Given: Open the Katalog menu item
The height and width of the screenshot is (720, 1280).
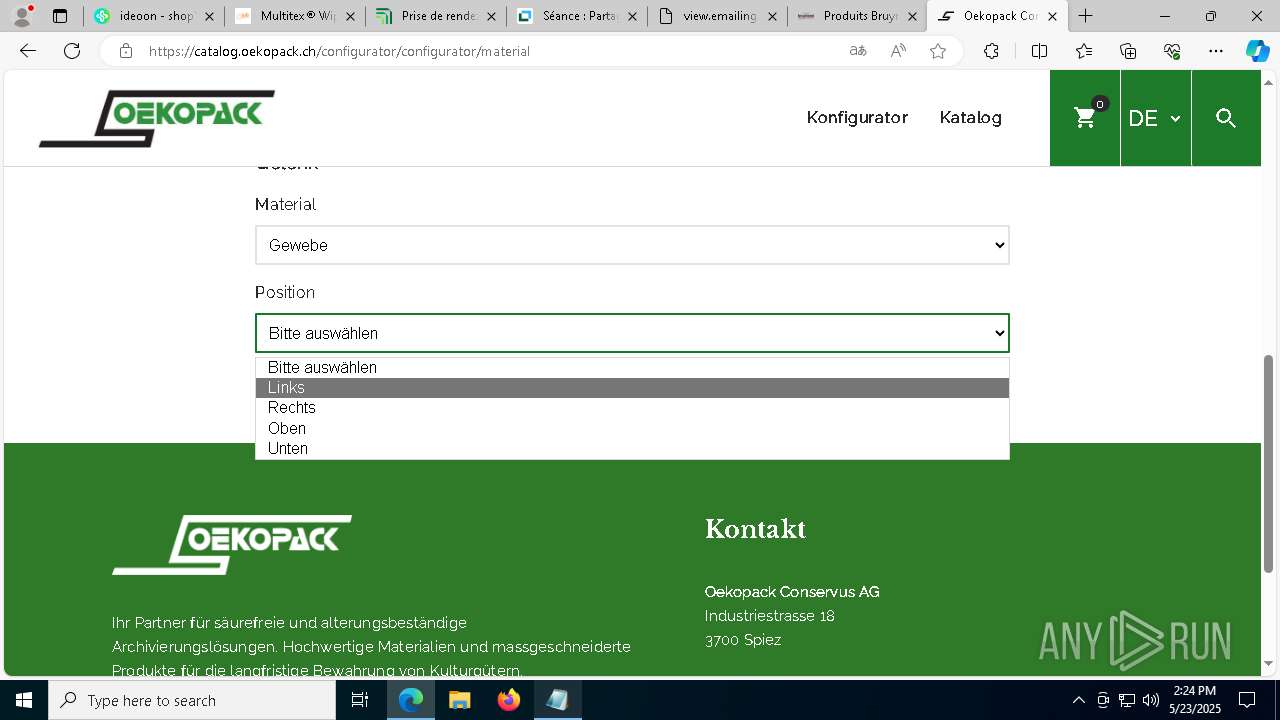Looking at the screenshot, I should pos(970,117).
